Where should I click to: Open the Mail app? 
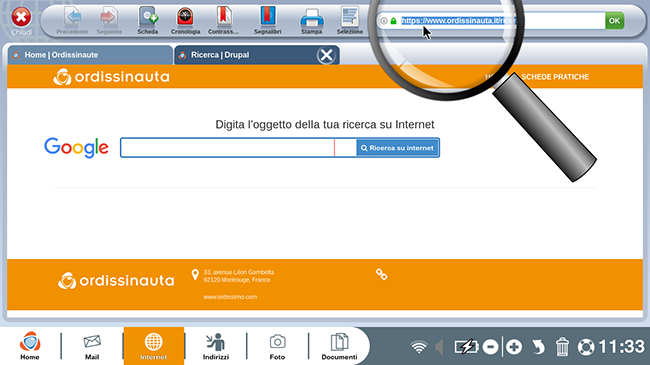92,347
